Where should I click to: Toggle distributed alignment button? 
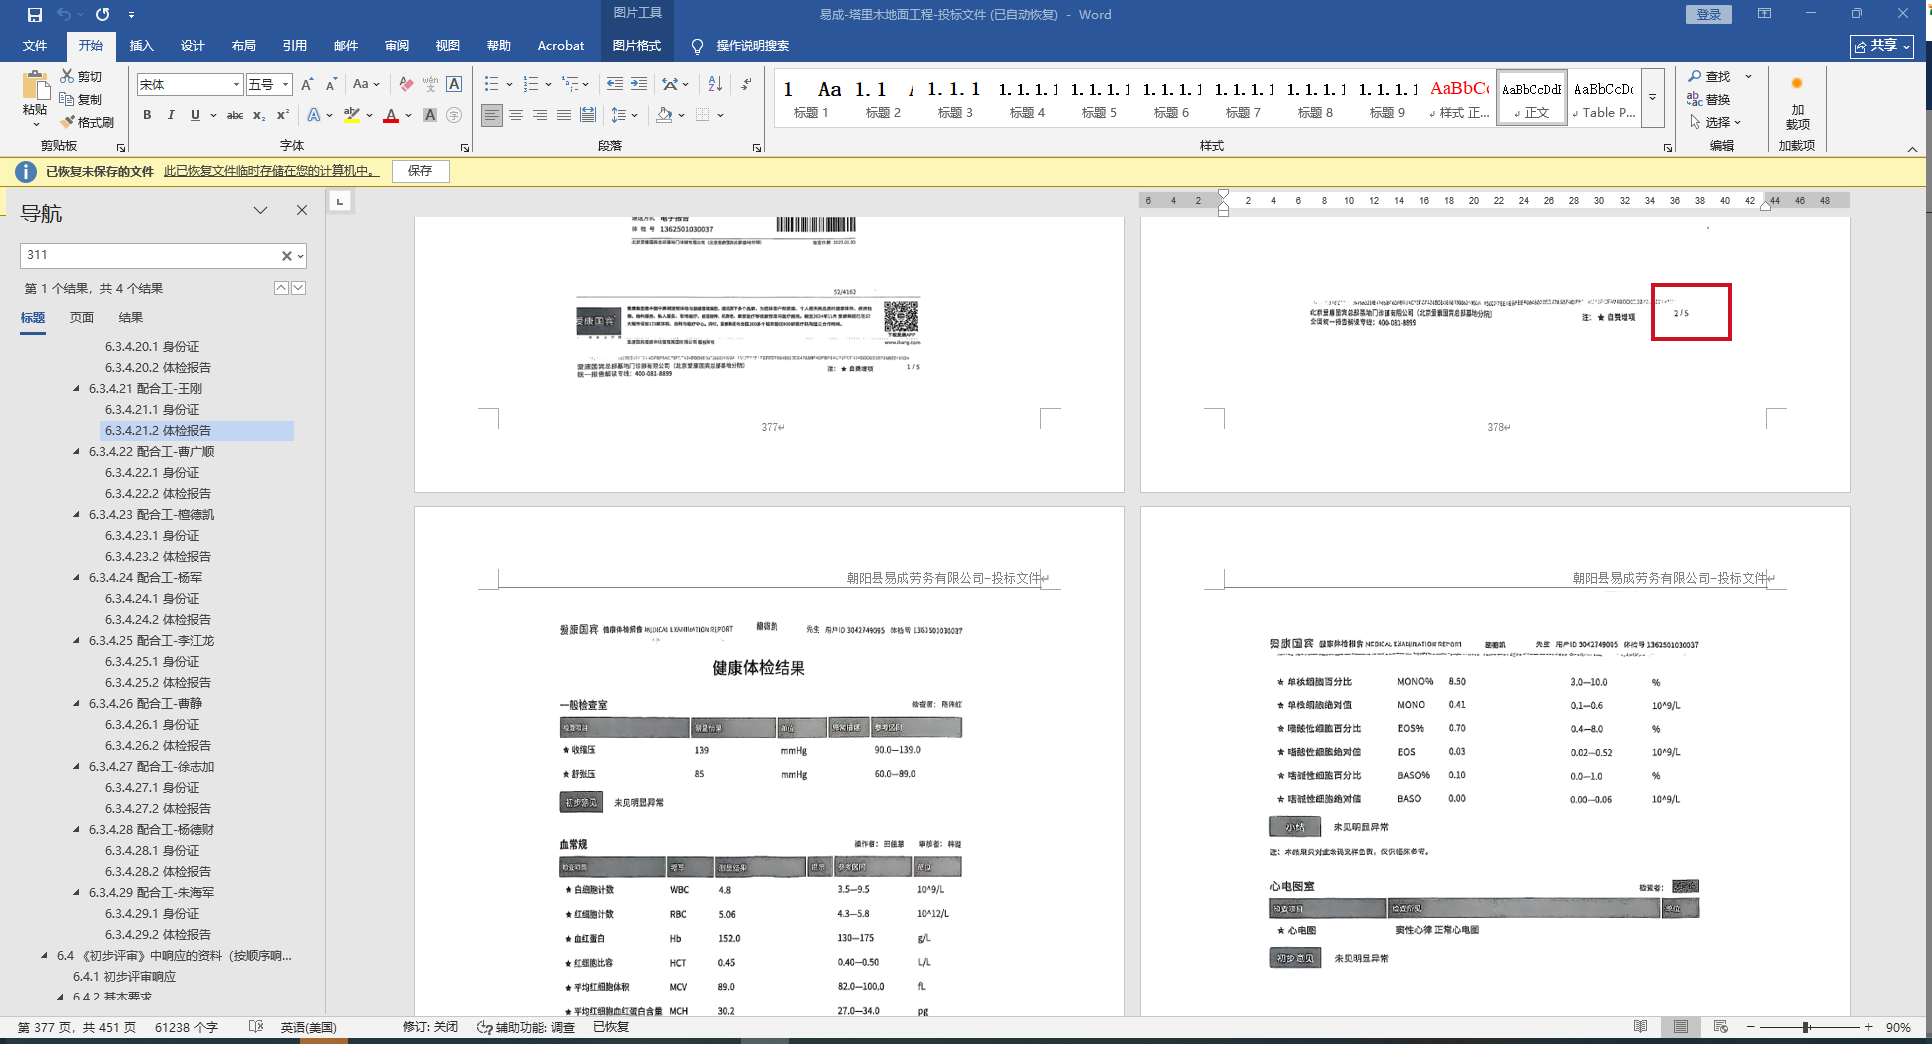coord(588,115)
